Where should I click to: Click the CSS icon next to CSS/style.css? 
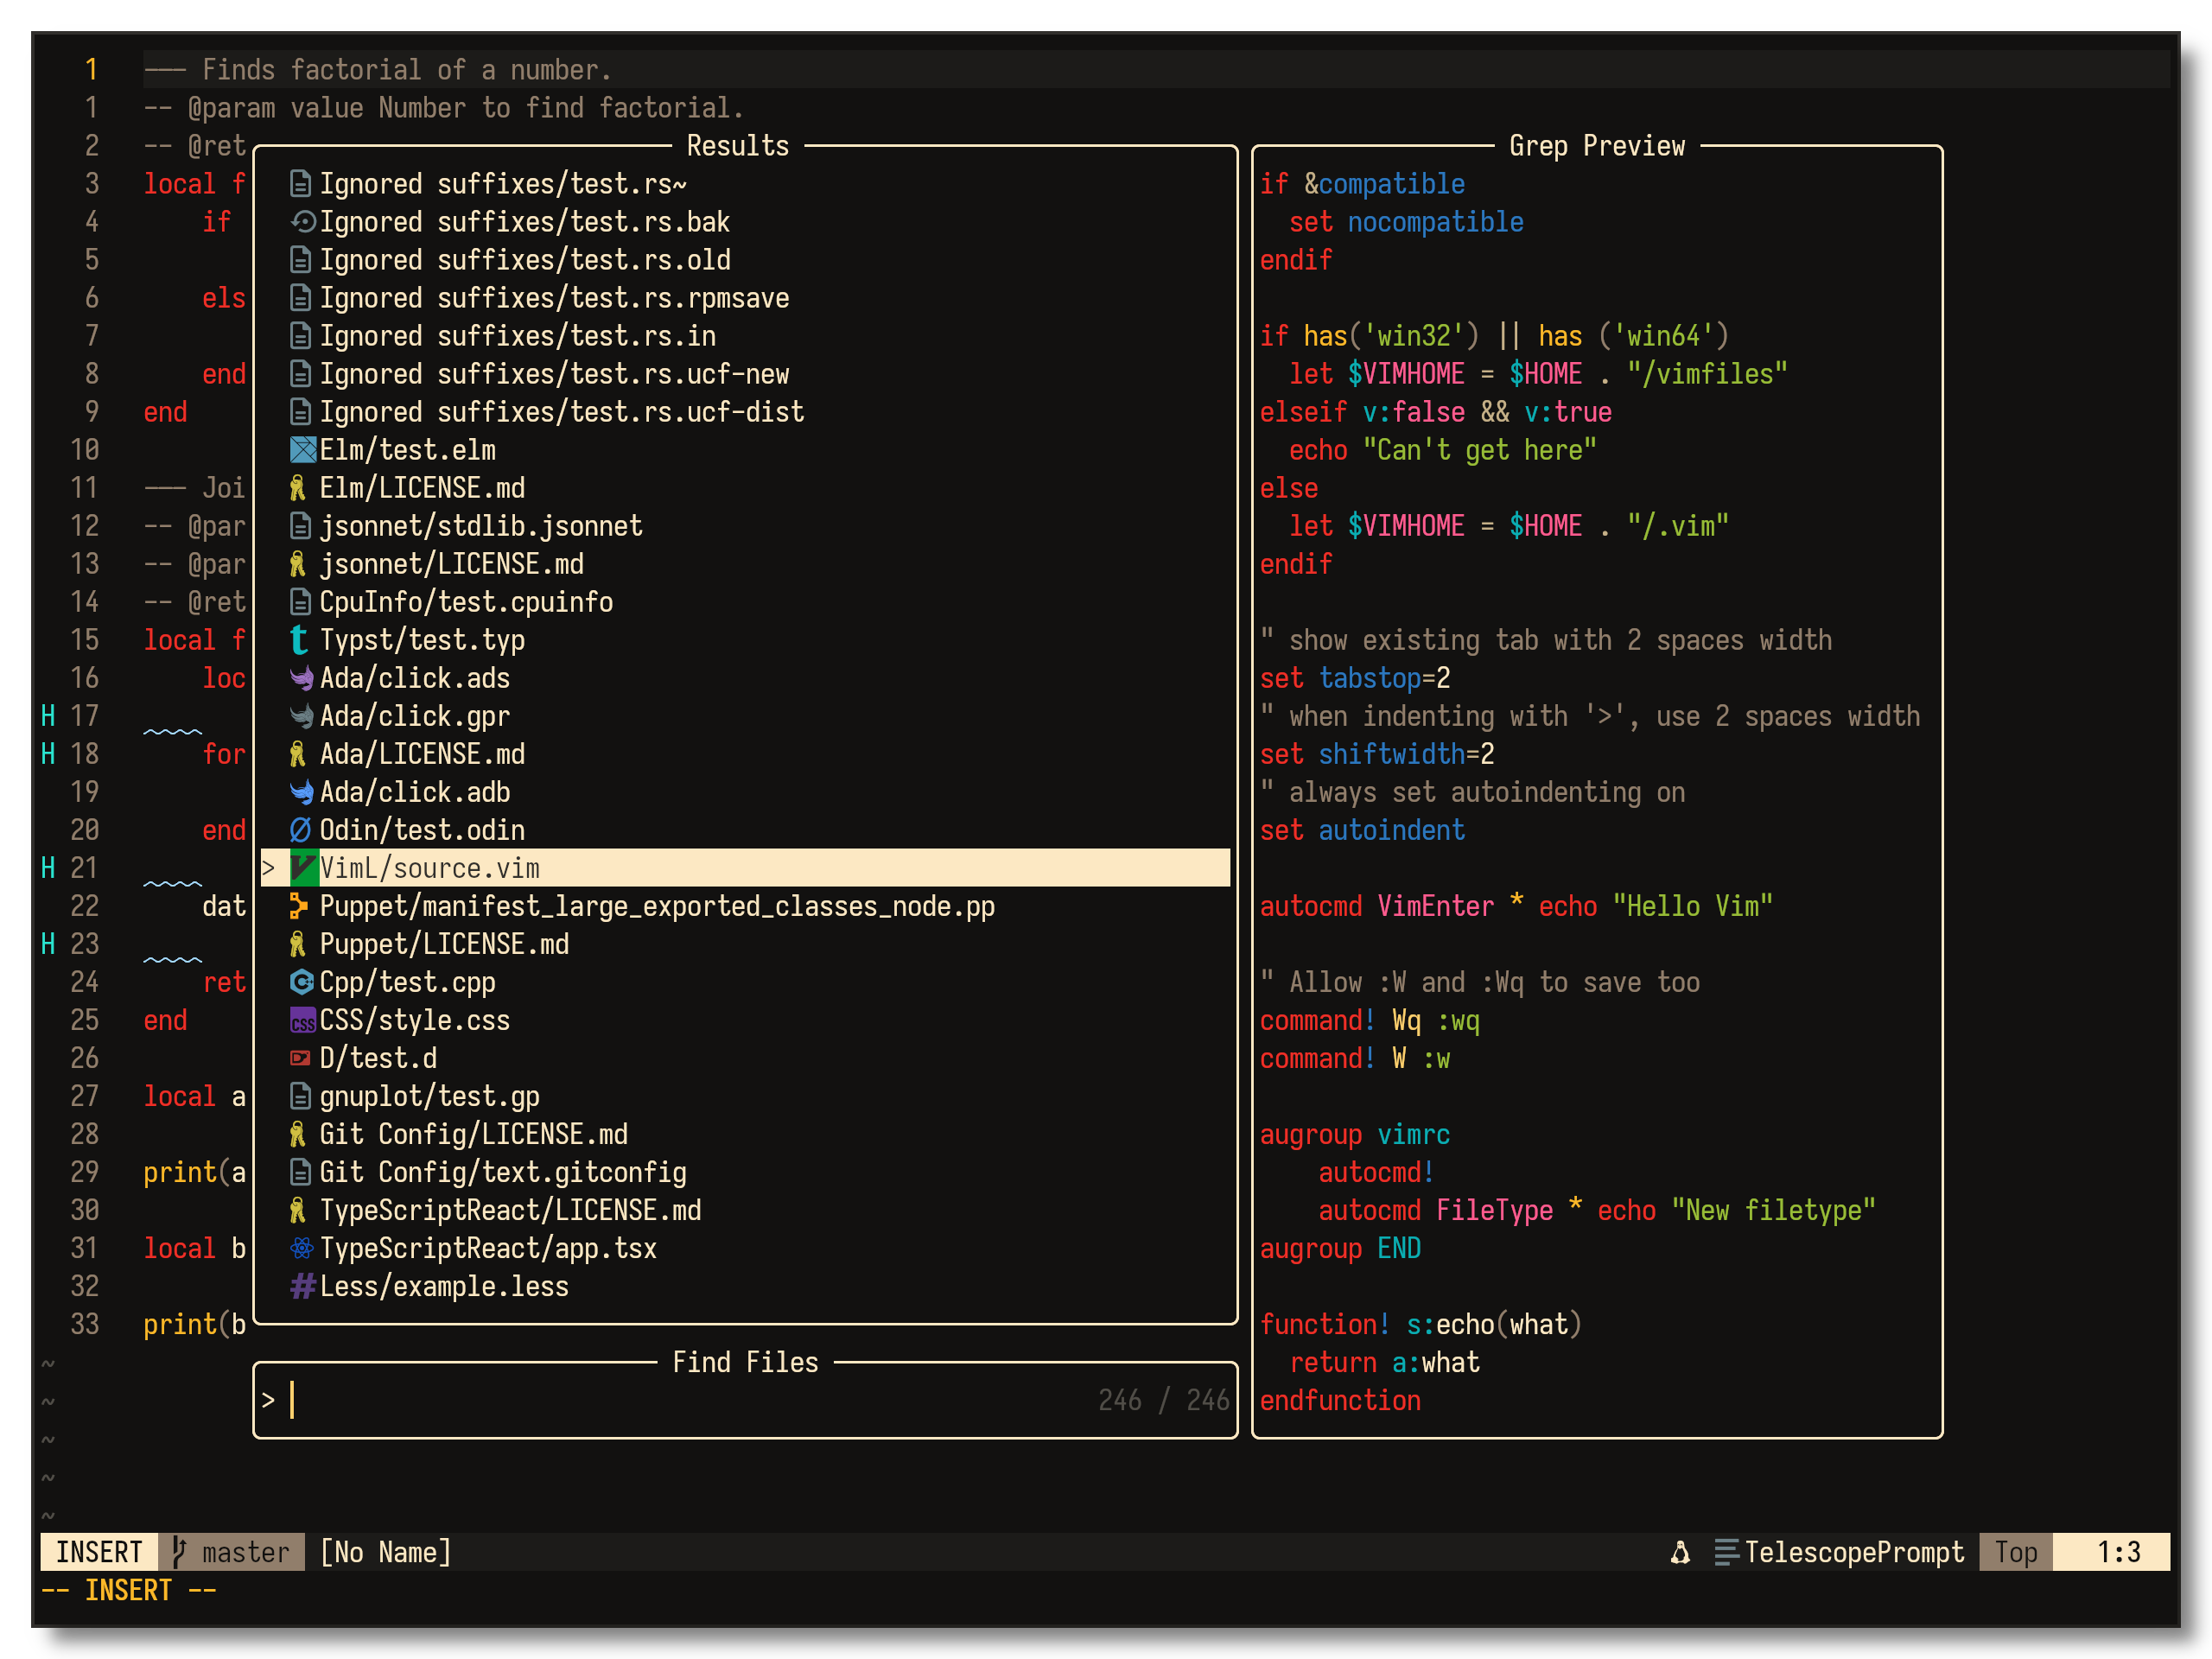302,1021
